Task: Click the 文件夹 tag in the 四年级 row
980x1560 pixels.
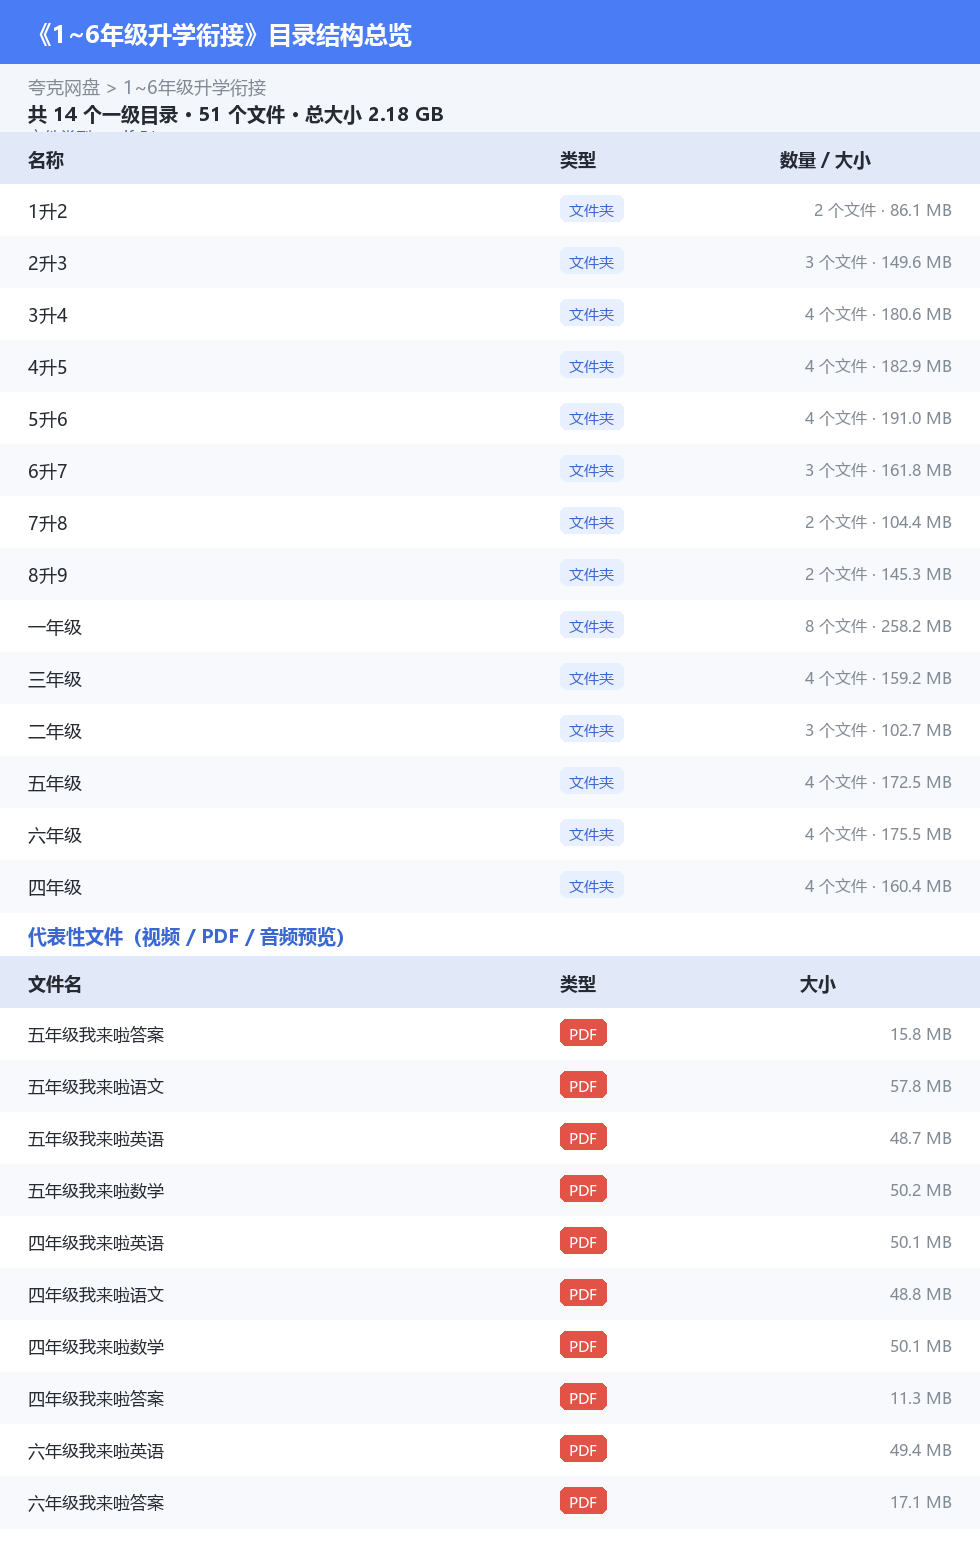Action: pos(592,885)
